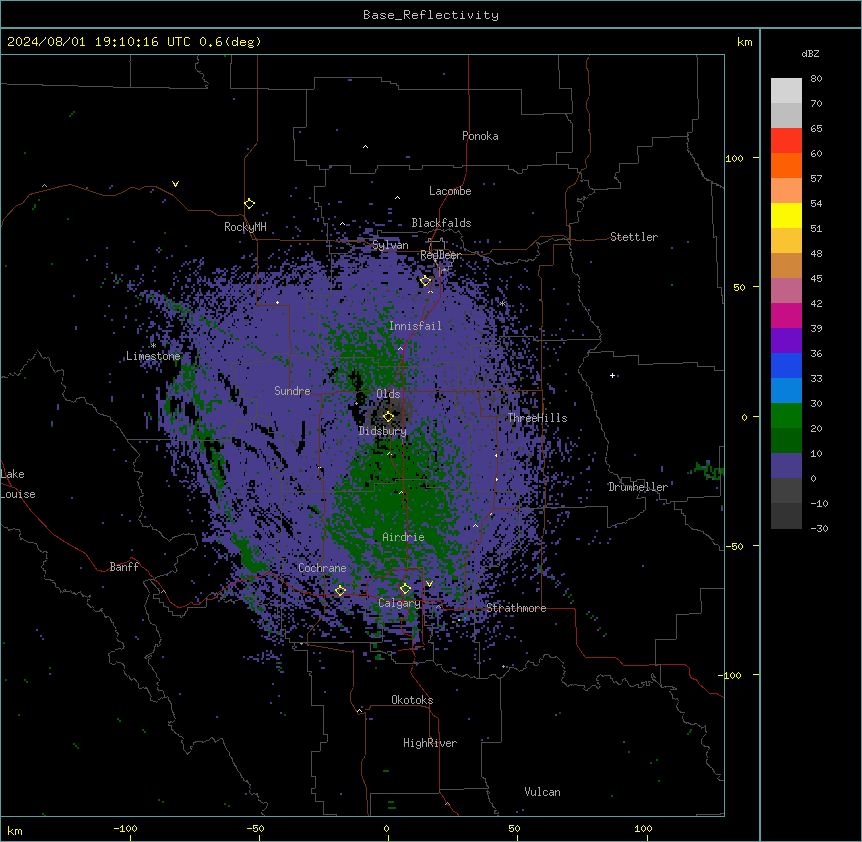
Task: Click the Base_Reflectivity title
Action: pyautogui.click(x=431, y=15)
